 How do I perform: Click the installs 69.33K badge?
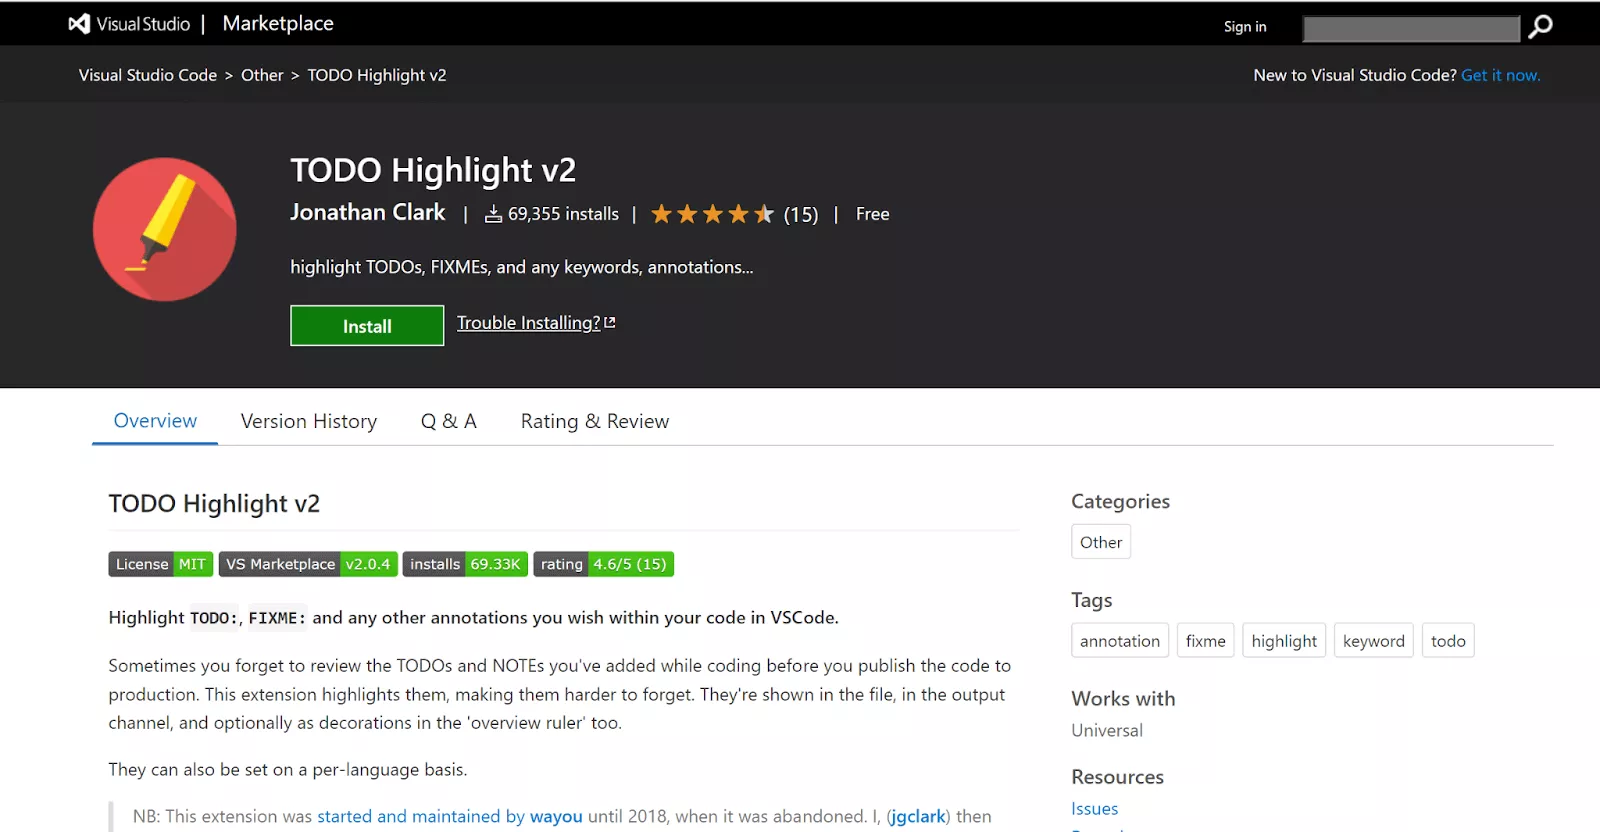pyautogui.click(x=465, y=564)
